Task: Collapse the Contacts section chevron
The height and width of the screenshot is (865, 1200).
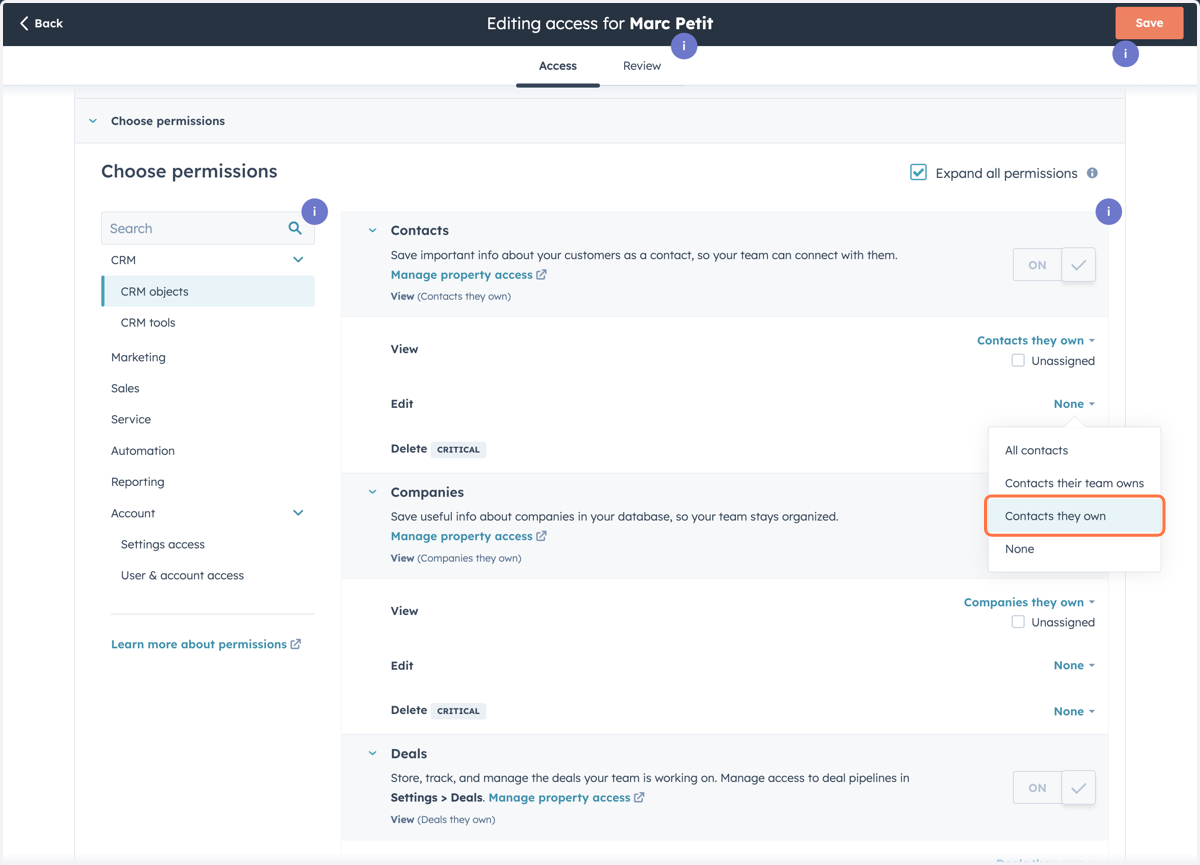Action: tap(372, 230)
